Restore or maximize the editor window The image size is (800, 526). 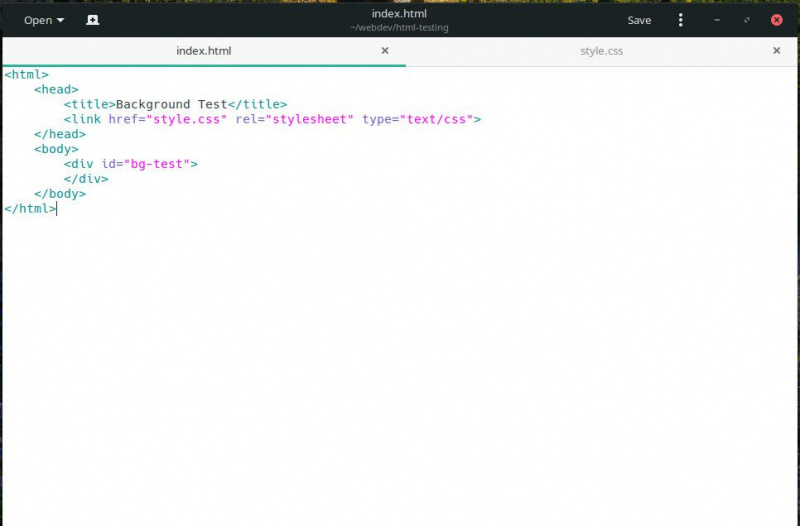[x=747, y=20]
